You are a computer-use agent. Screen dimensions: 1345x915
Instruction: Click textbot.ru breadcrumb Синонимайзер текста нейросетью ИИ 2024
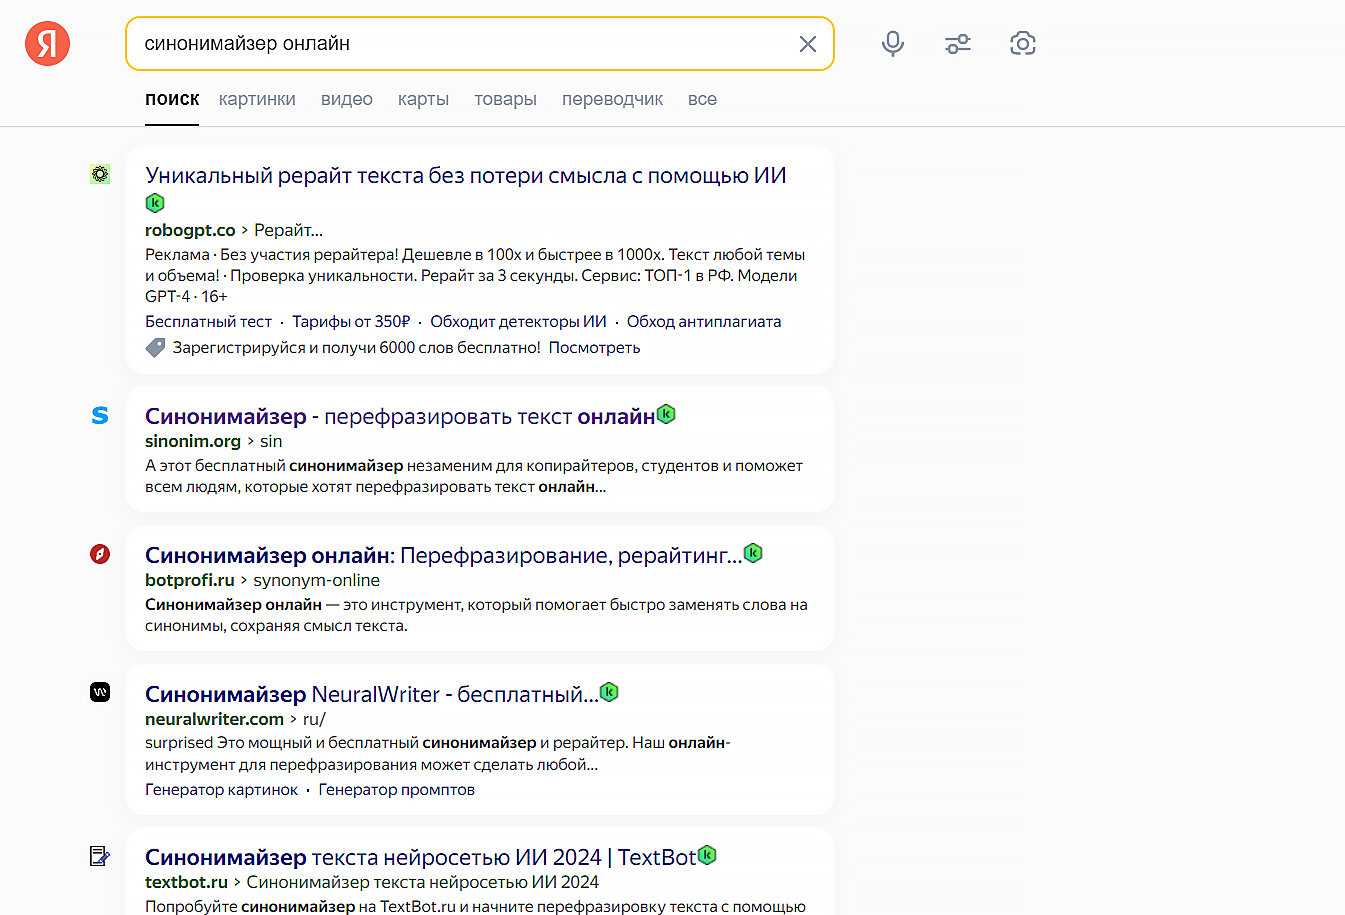422,882
